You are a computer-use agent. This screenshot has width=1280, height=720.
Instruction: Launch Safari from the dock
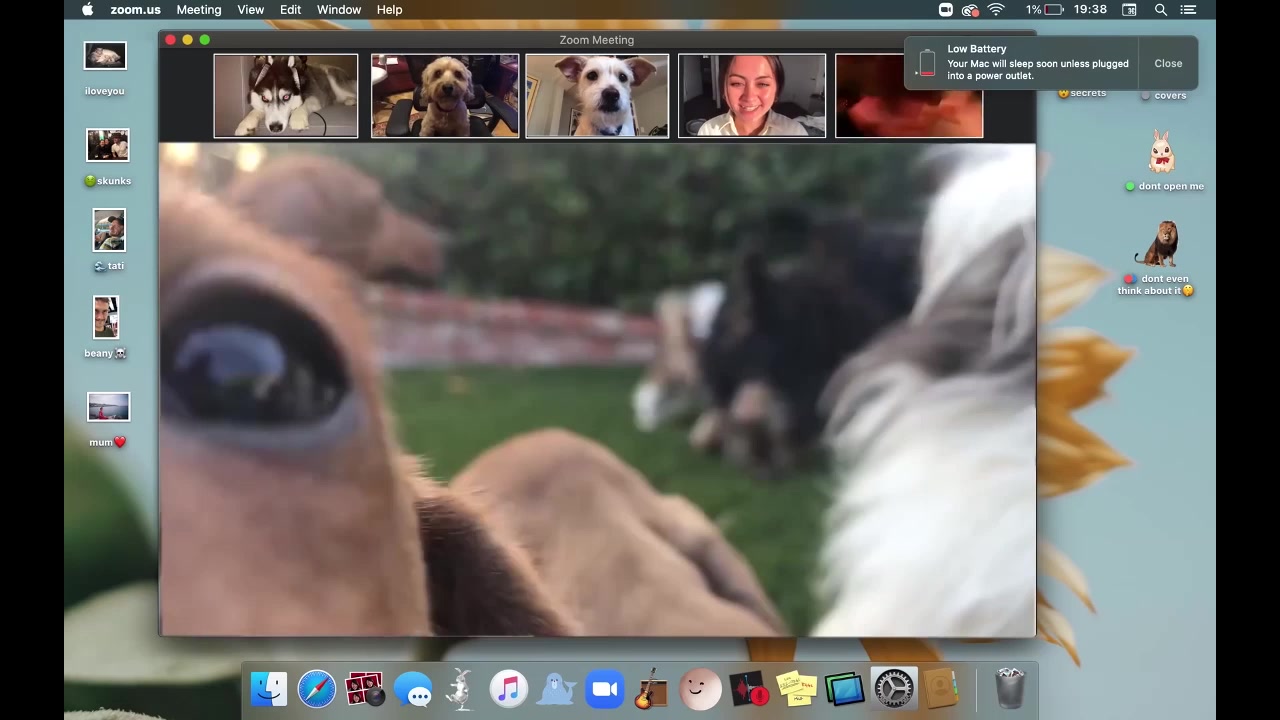pos(317,689)
